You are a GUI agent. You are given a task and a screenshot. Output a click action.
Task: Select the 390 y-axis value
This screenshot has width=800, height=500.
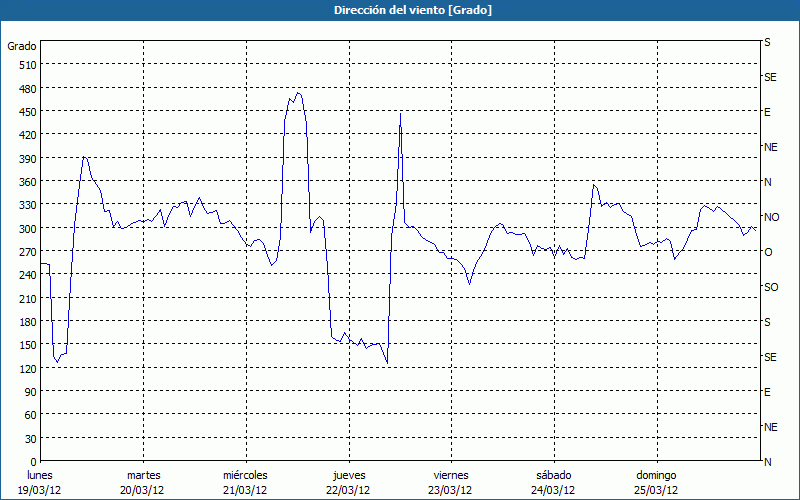pos(28,159)
